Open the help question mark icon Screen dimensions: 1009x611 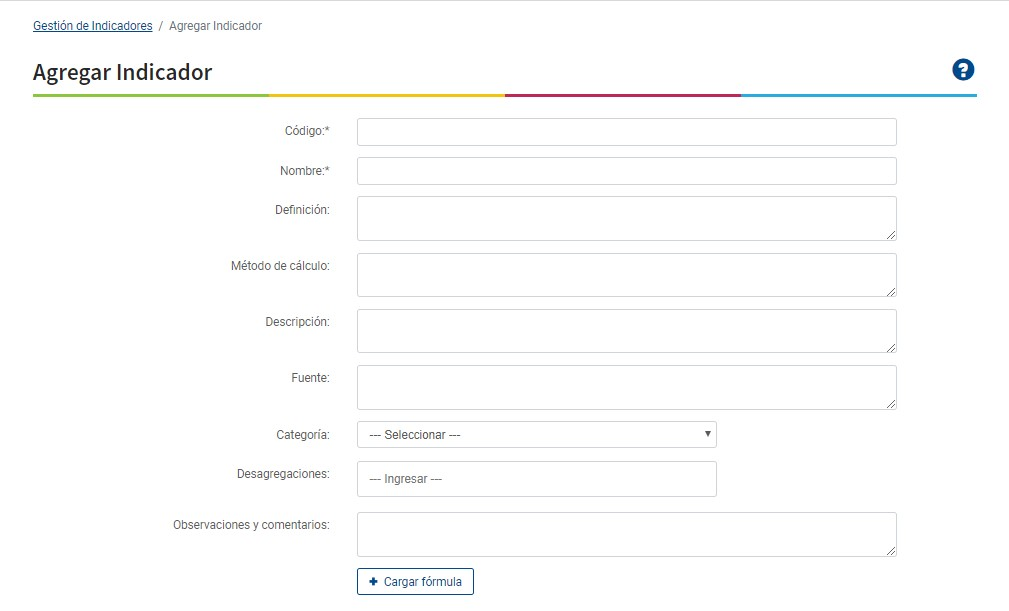pos(963,69)
